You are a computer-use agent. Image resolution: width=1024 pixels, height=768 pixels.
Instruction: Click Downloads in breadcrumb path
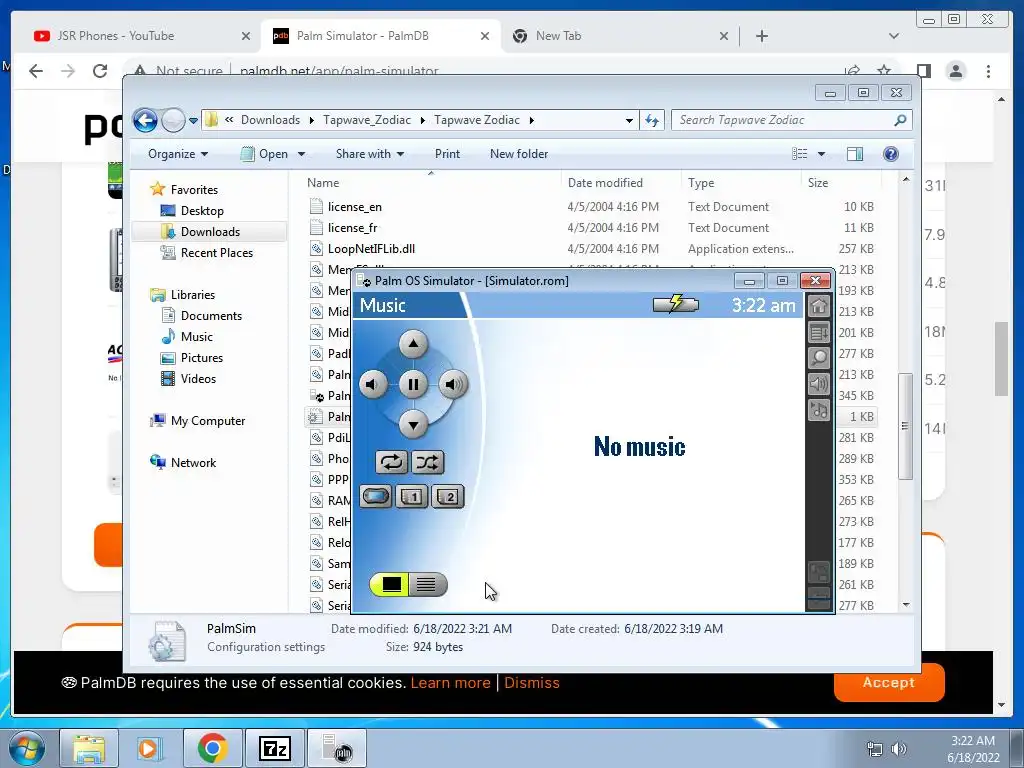click(270, 120)
